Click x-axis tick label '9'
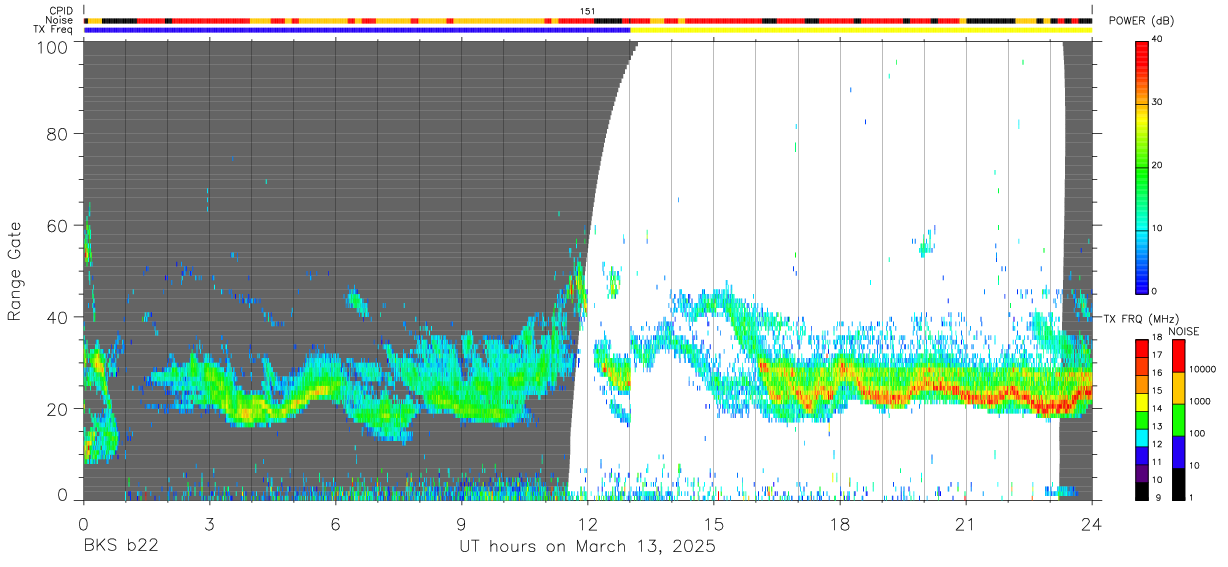 tap(461, 524)
